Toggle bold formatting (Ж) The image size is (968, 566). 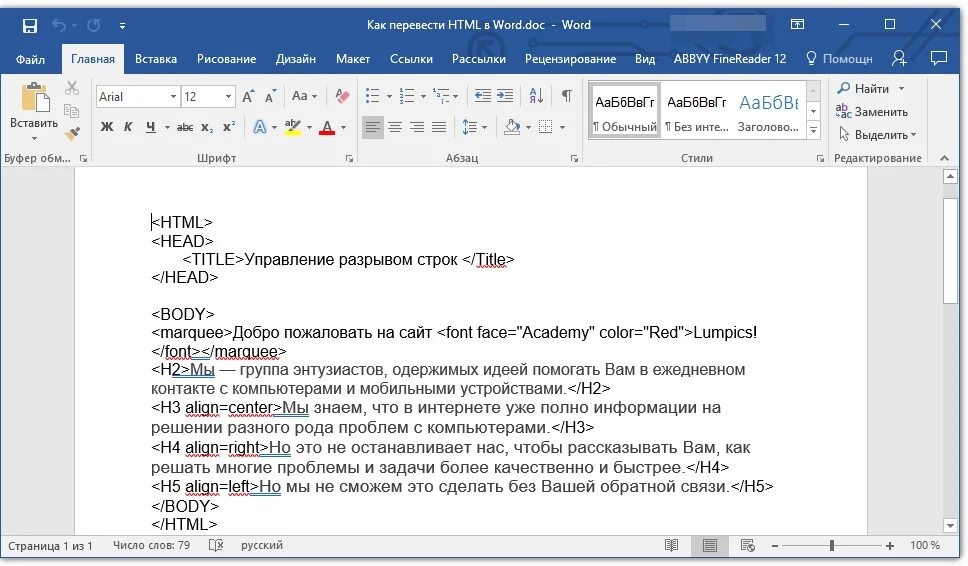[x=107, y=127]
